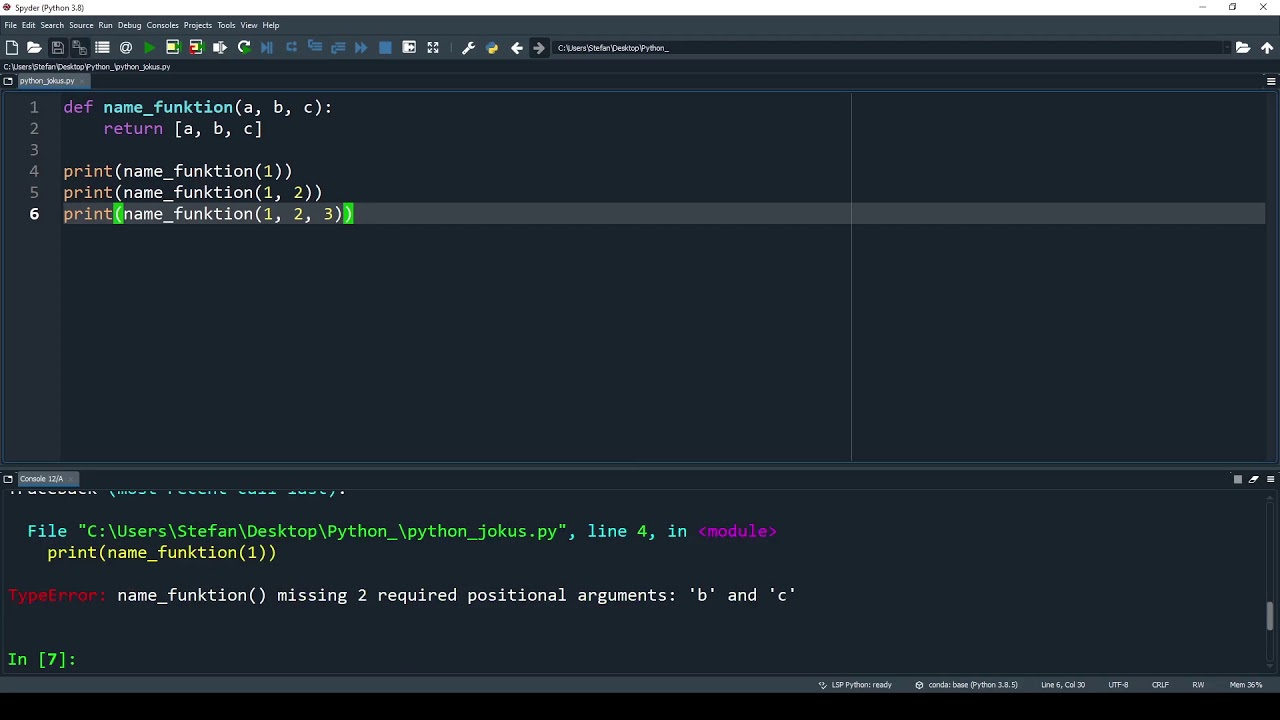Maximize the current pane

(x=409, y=47)
